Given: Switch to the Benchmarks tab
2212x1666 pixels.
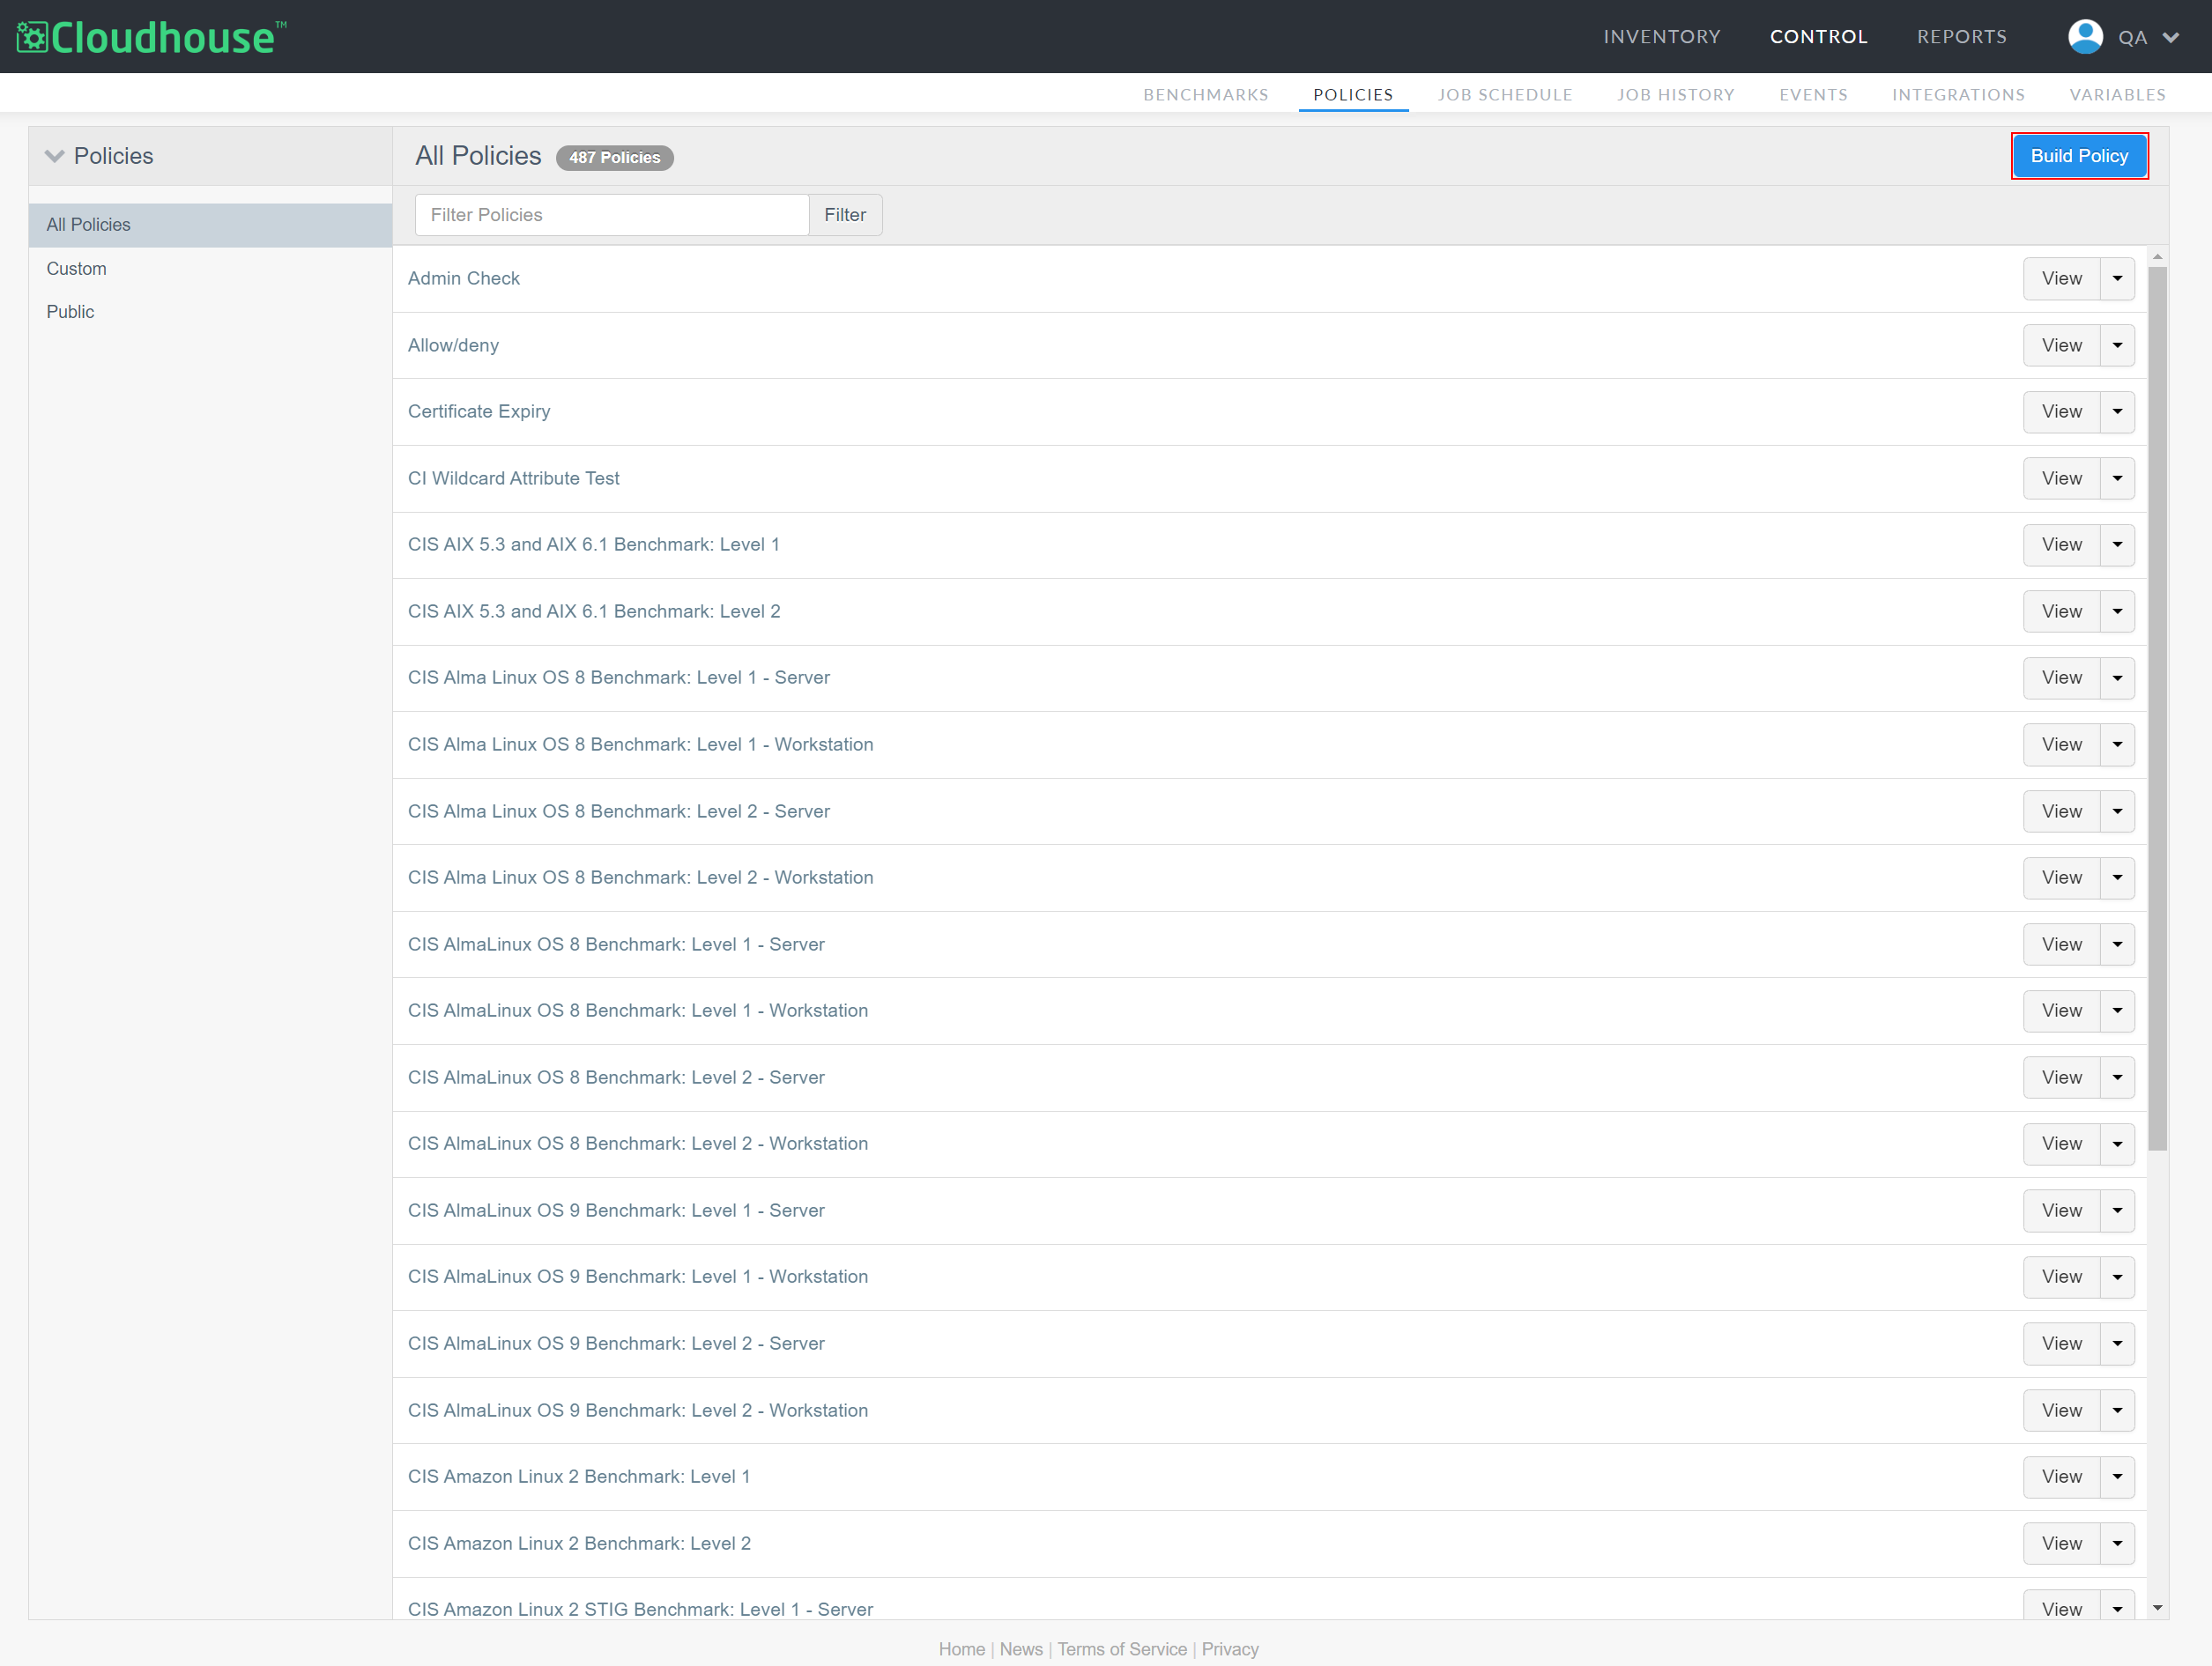Looking at the screenshot, I should tap(1206, 95).
